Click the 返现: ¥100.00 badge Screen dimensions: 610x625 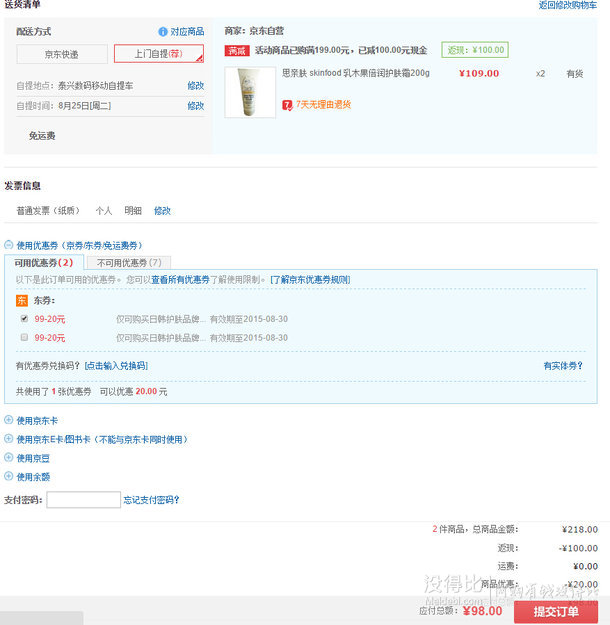(x=475, y=50)
